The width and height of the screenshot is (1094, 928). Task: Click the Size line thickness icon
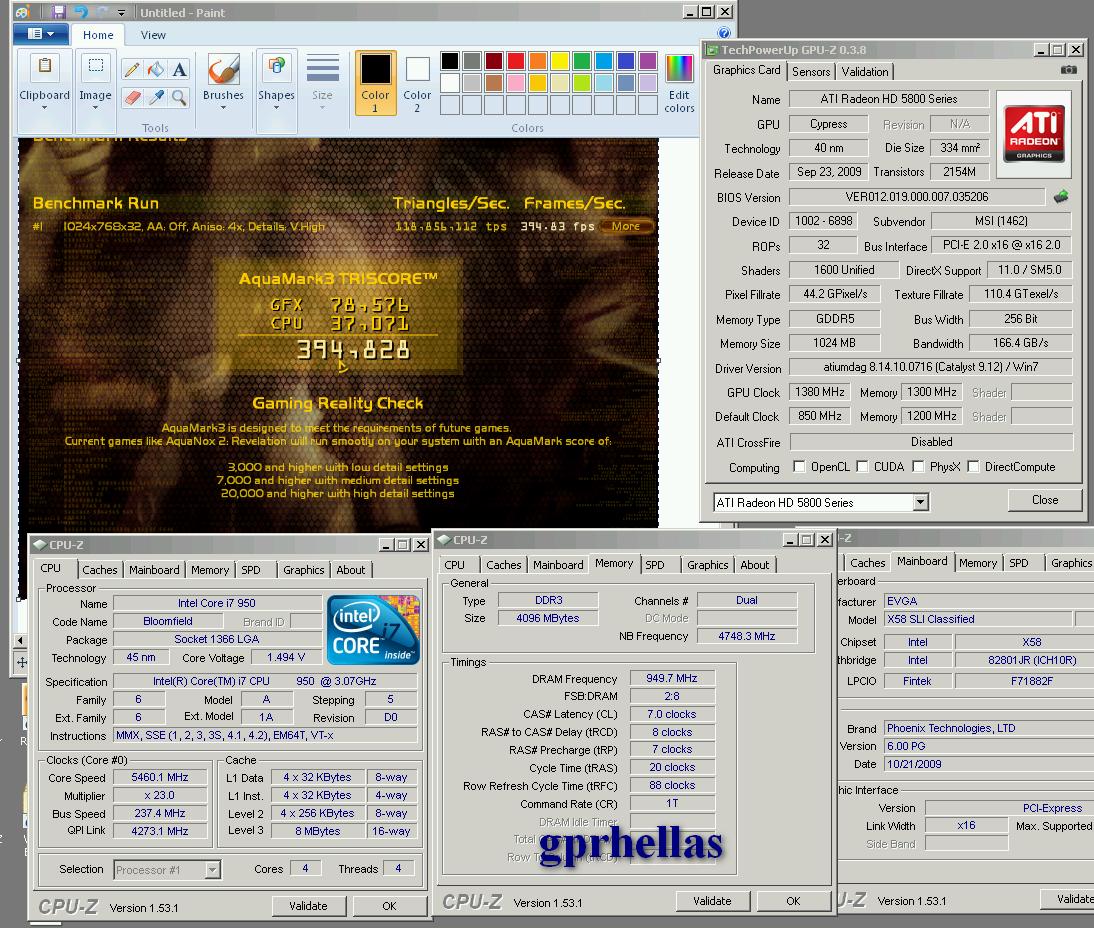pos(322,68)
